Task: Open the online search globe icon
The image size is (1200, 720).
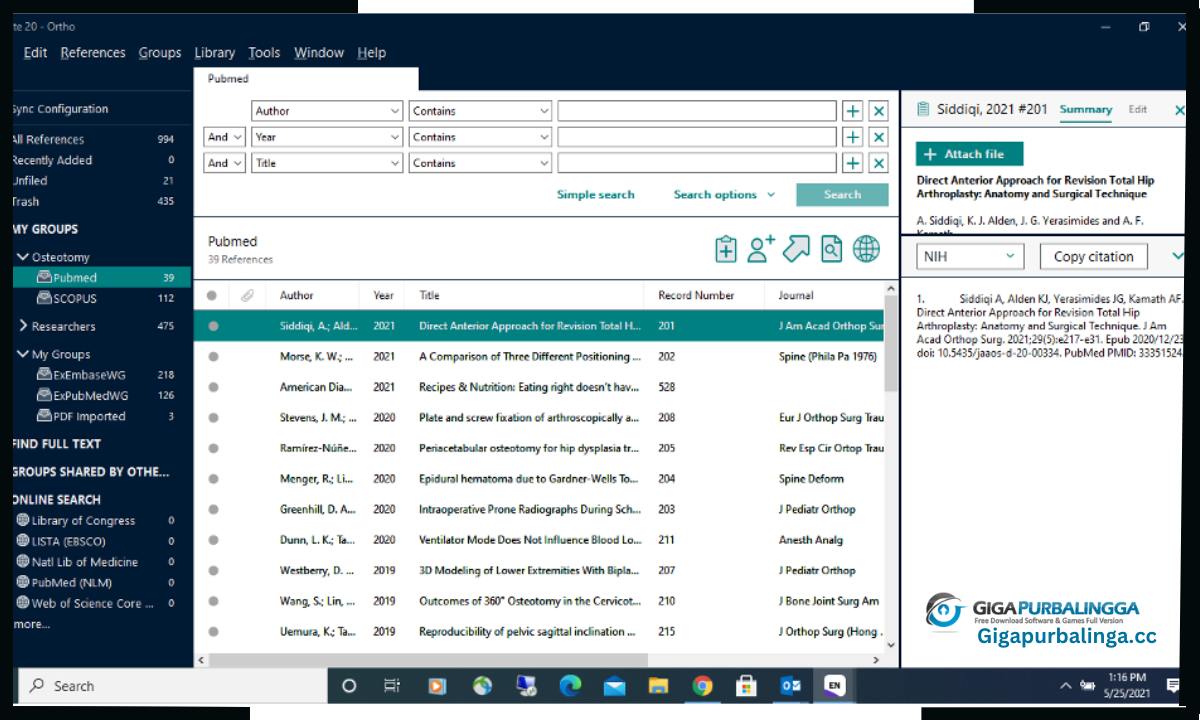Action: (x=866, y=249)
